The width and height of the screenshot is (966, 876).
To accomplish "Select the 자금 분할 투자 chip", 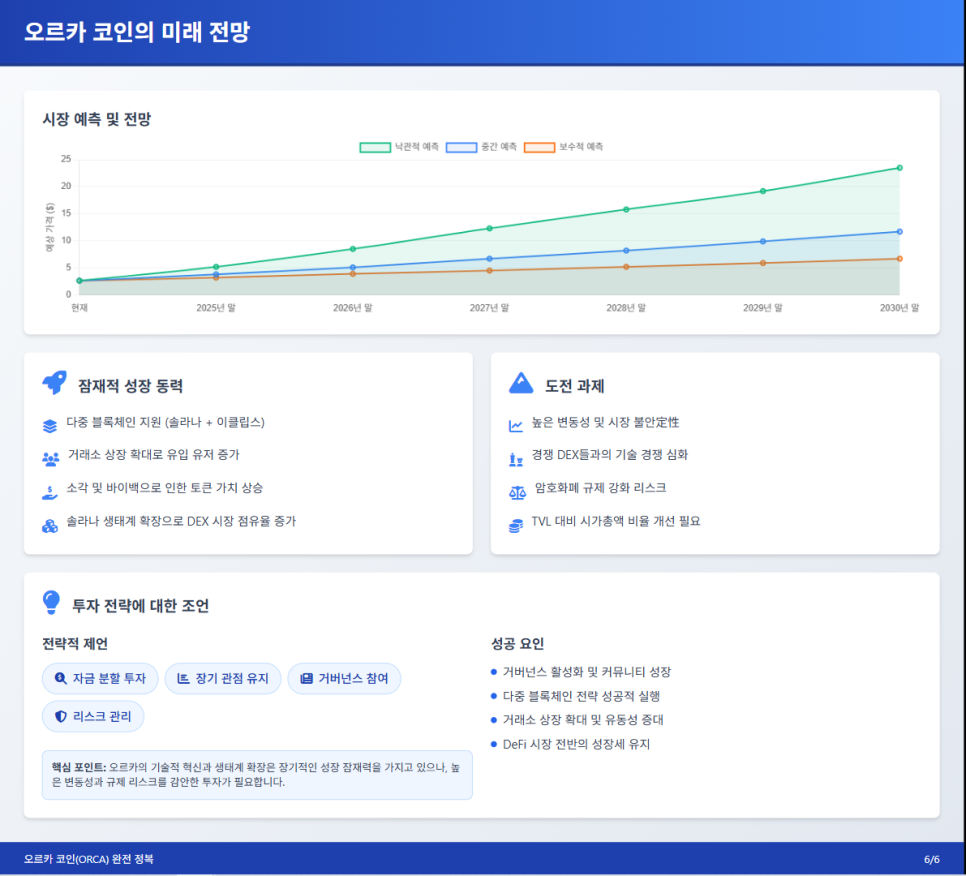I will coord(100,678).
